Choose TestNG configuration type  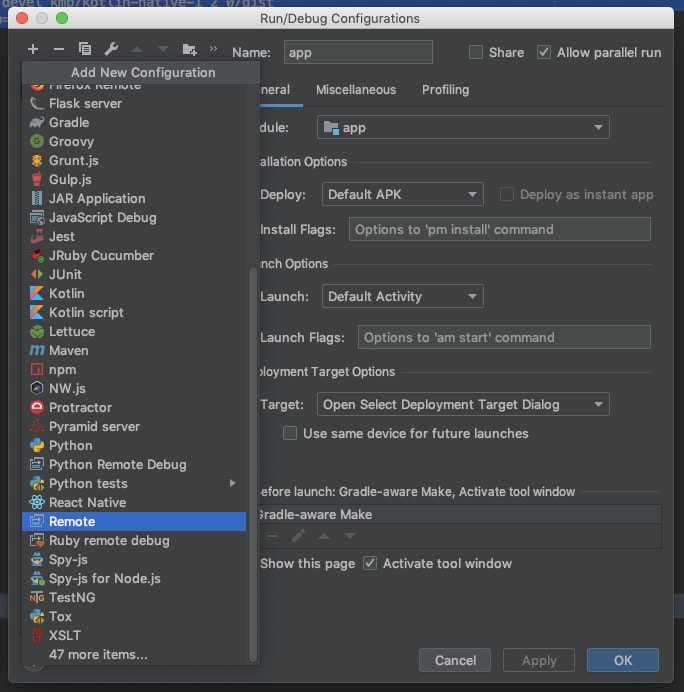134,598
